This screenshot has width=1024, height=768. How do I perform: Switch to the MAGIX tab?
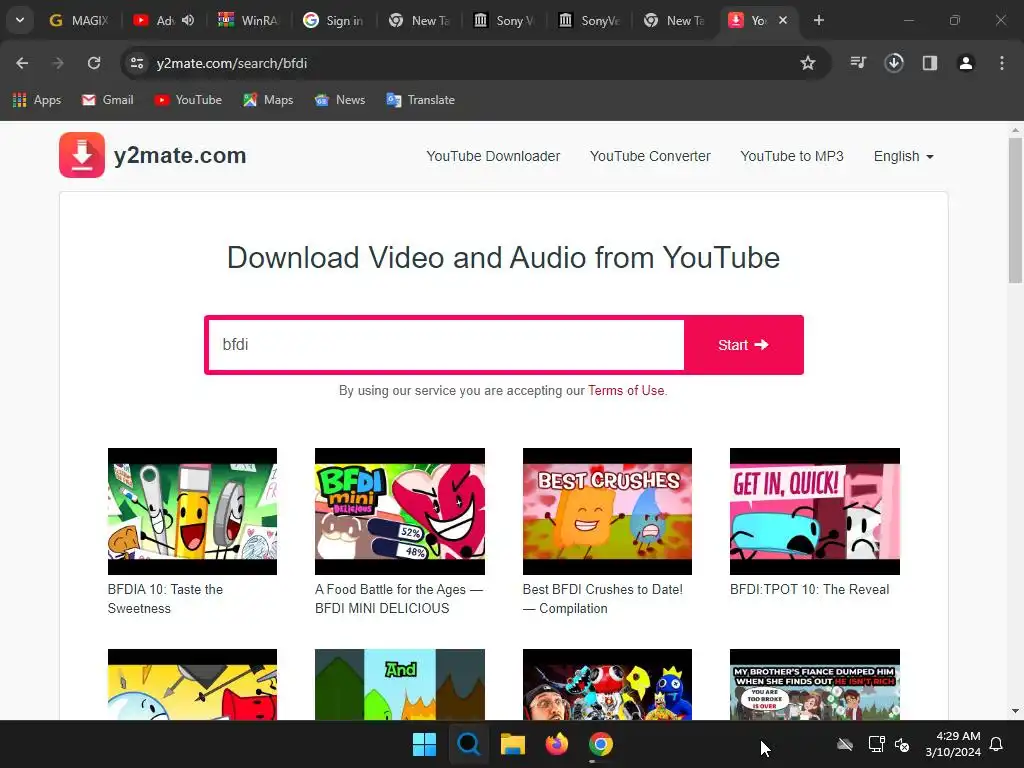coord(79,20)
